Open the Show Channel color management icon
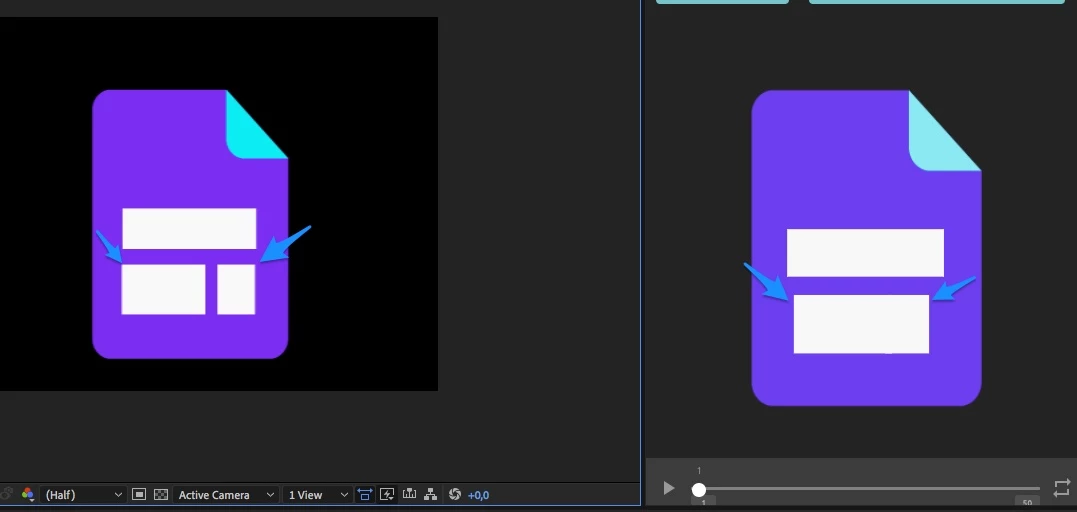This screenshot has width=1077, height=512. pos(27,494)
